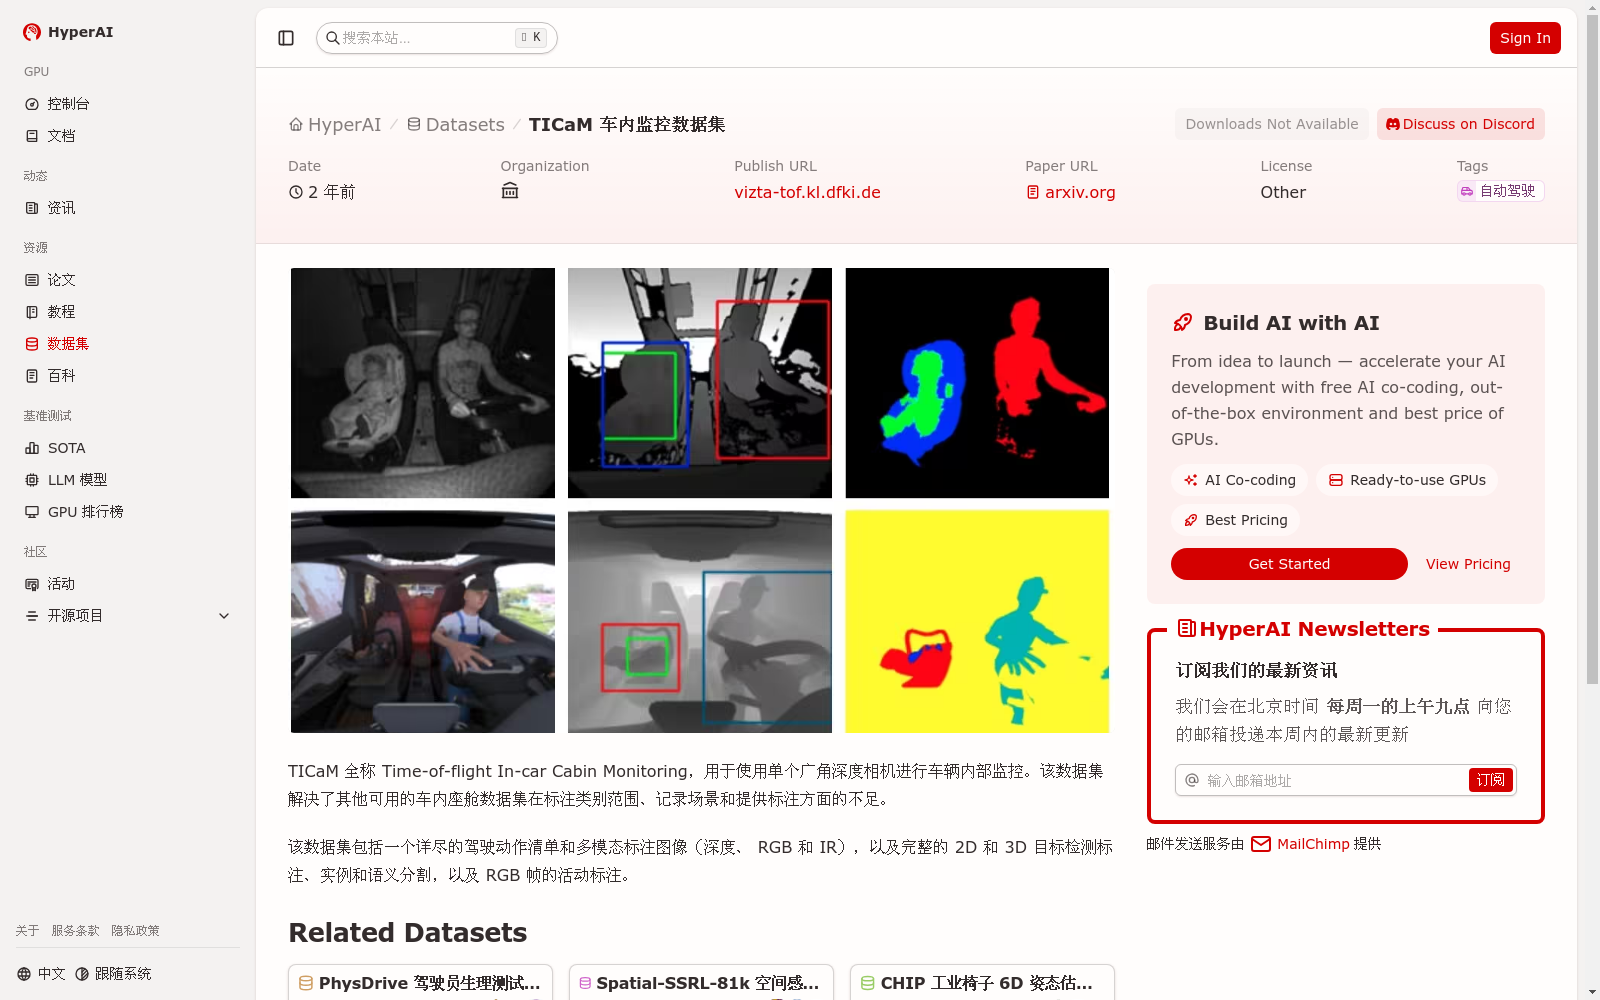Open the 服务条款 terms link

[75, 931]
